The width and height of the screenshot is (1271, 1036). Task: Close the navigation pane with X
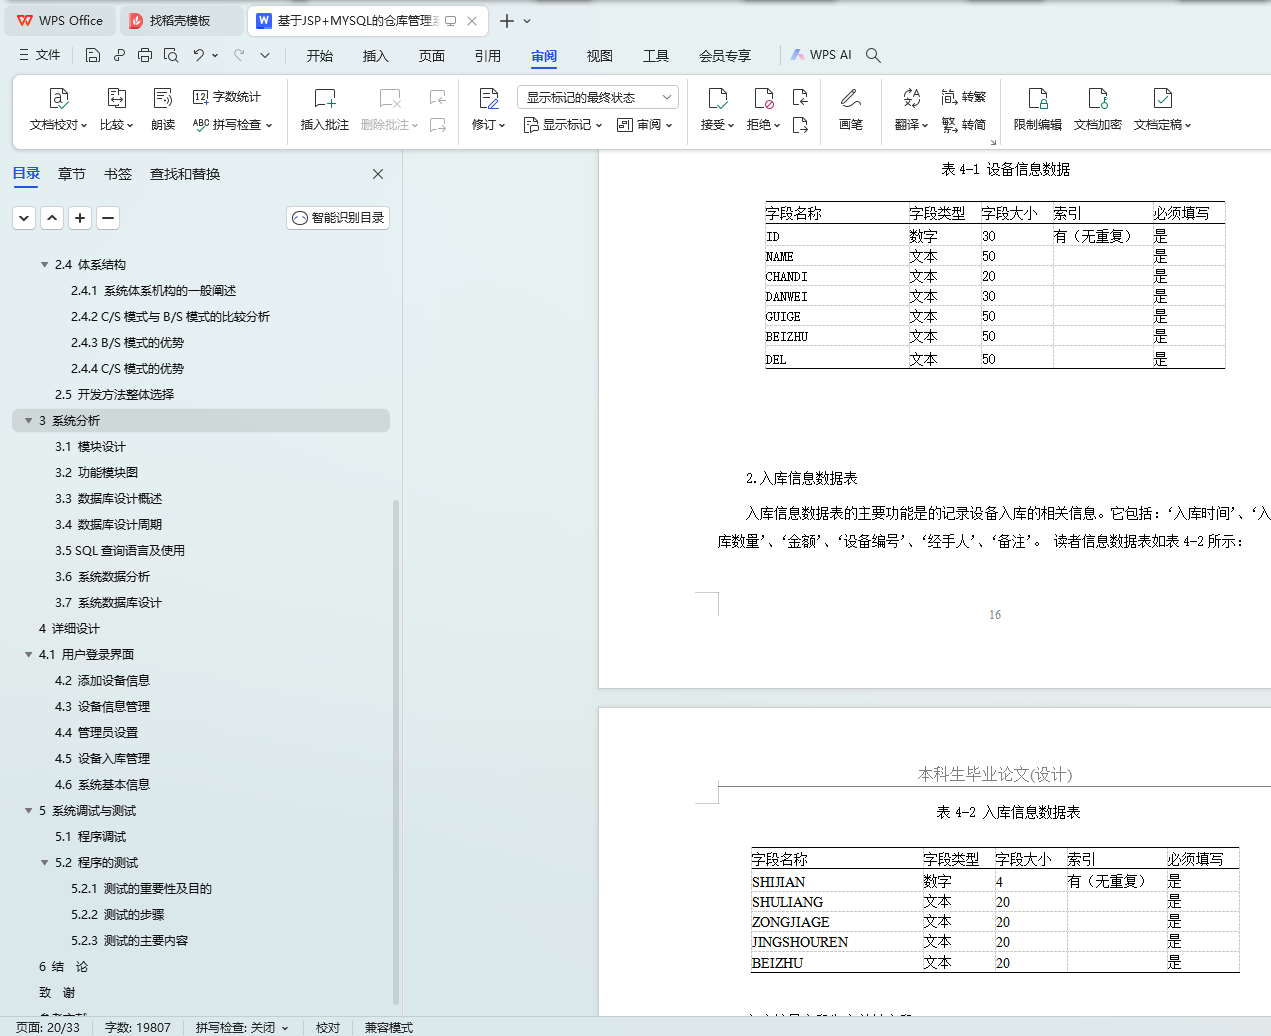378,174
